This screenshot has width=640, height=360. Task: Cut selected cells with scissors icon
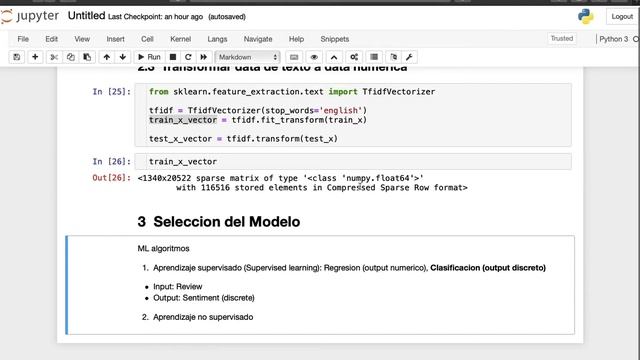coord(54,57)
